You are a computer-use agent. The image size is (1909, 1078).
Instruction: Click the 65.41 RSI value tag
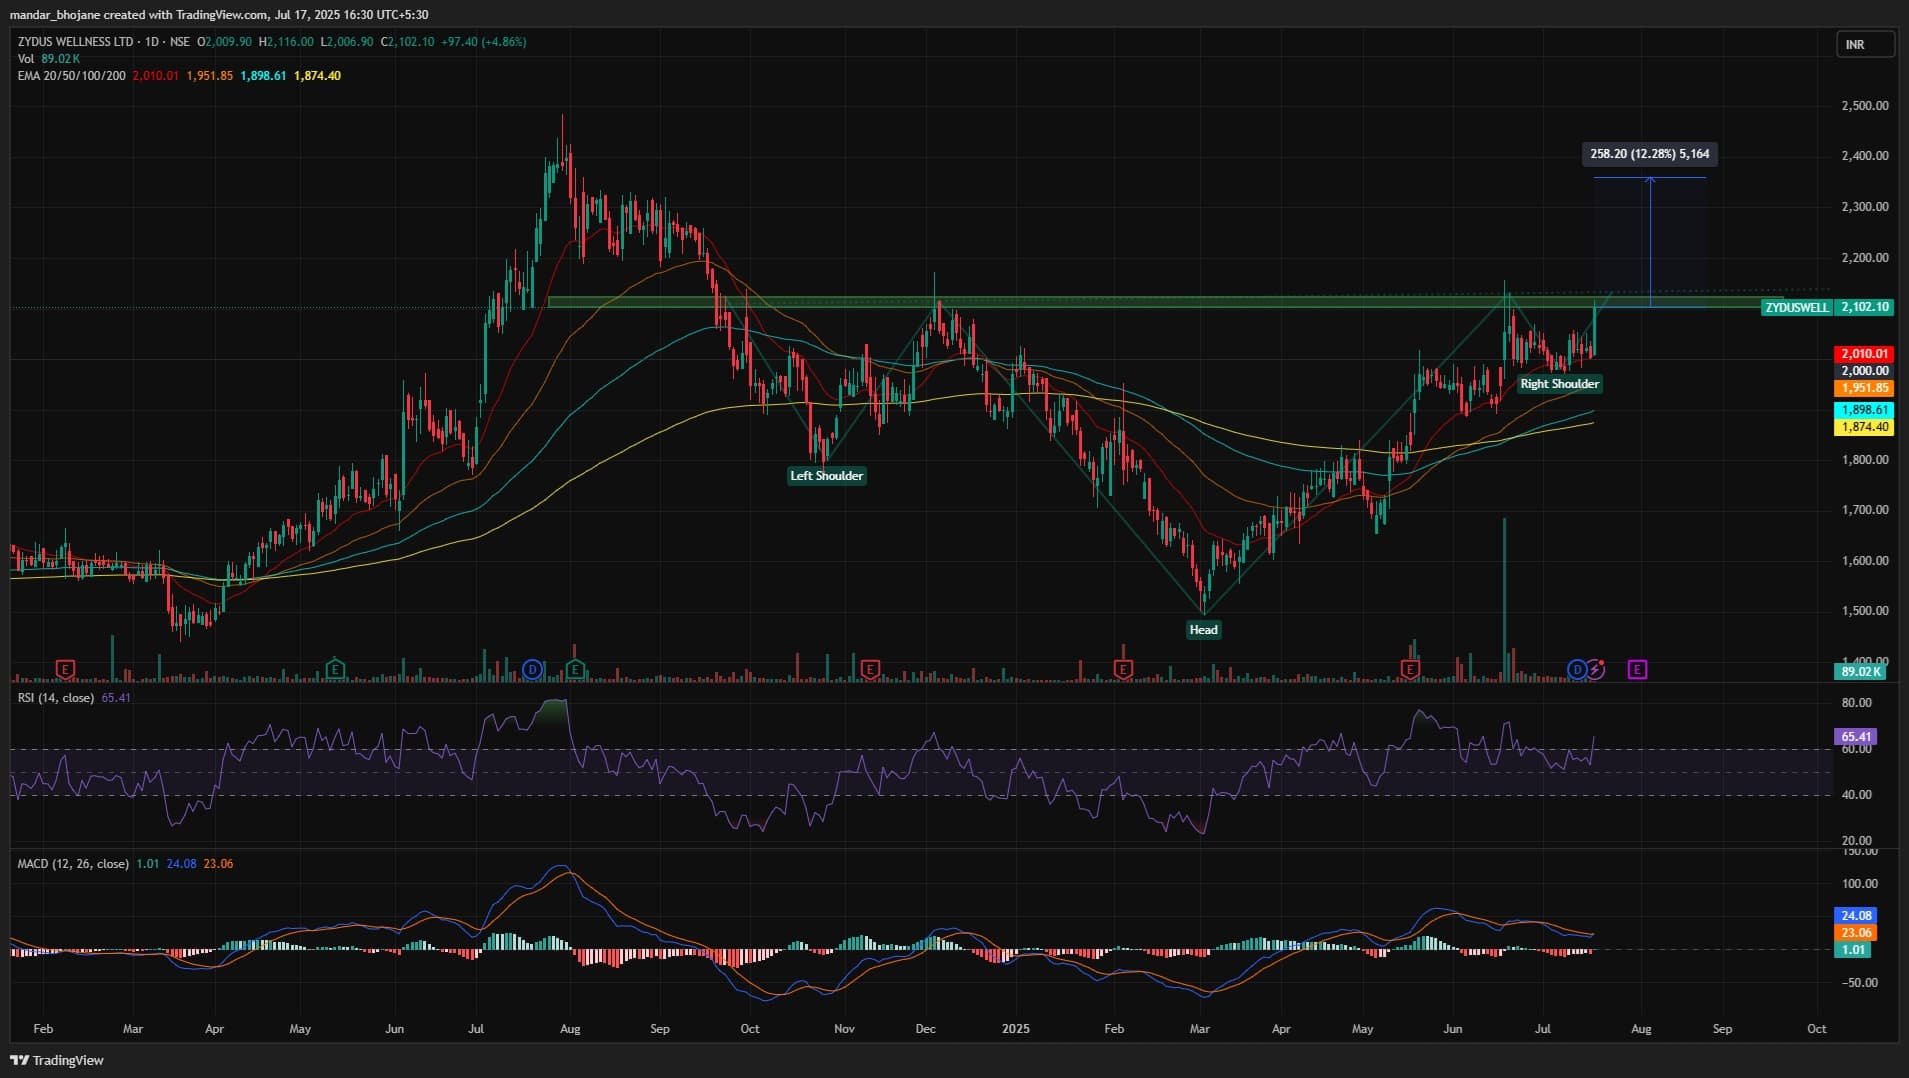[x=1856, y=737]
